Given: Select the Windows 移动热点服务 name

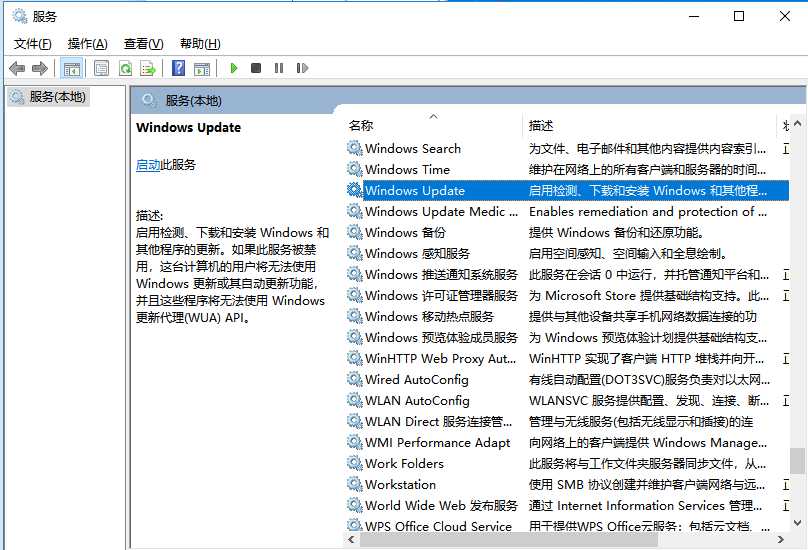Looking at the screenshot, I should tap(429, 316).
